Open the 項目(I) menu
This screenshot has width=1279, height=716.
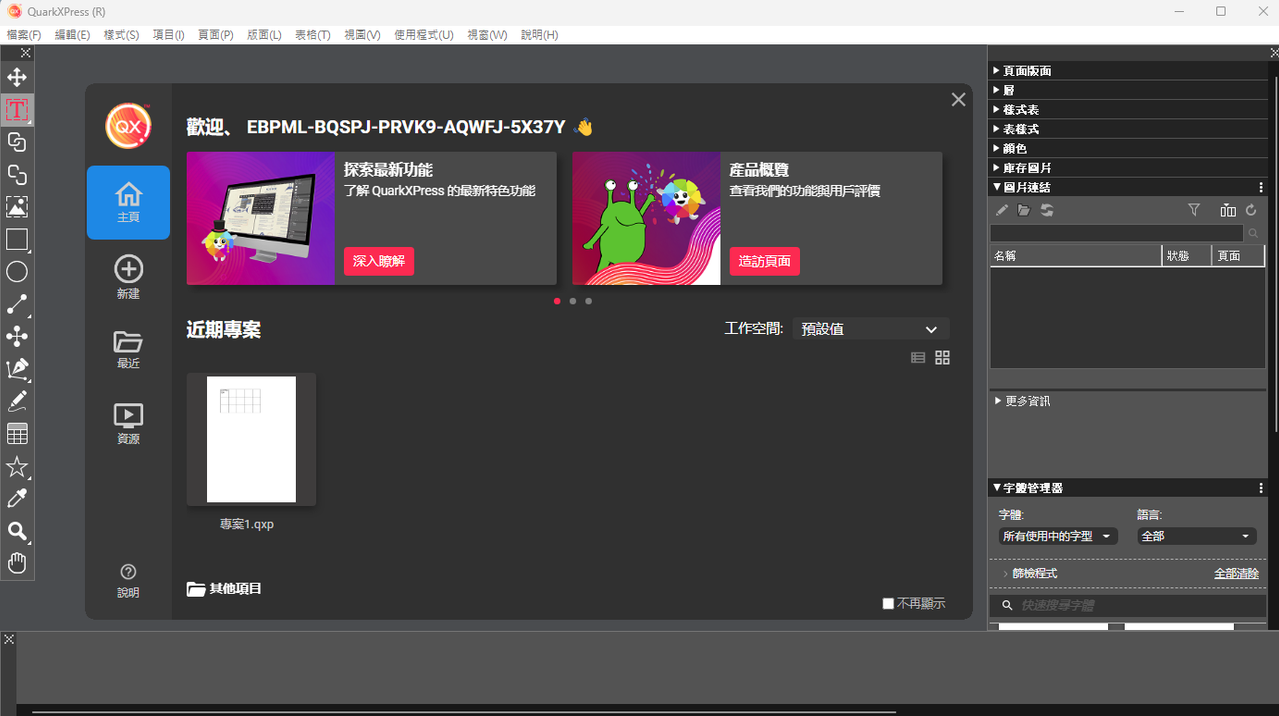coord(168,35)
